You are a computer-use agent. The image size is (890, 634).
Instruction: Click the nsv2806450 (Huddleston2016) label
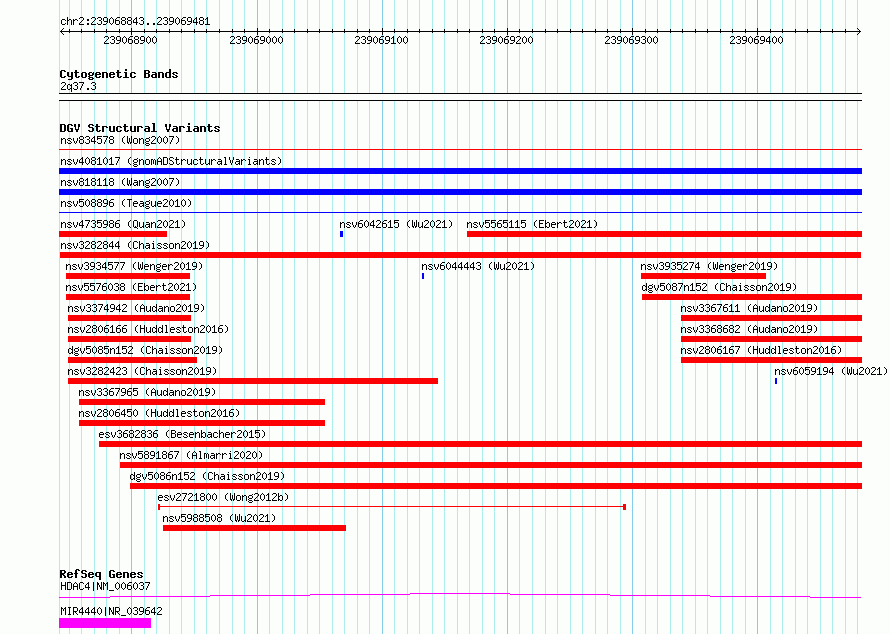point(159,413)
